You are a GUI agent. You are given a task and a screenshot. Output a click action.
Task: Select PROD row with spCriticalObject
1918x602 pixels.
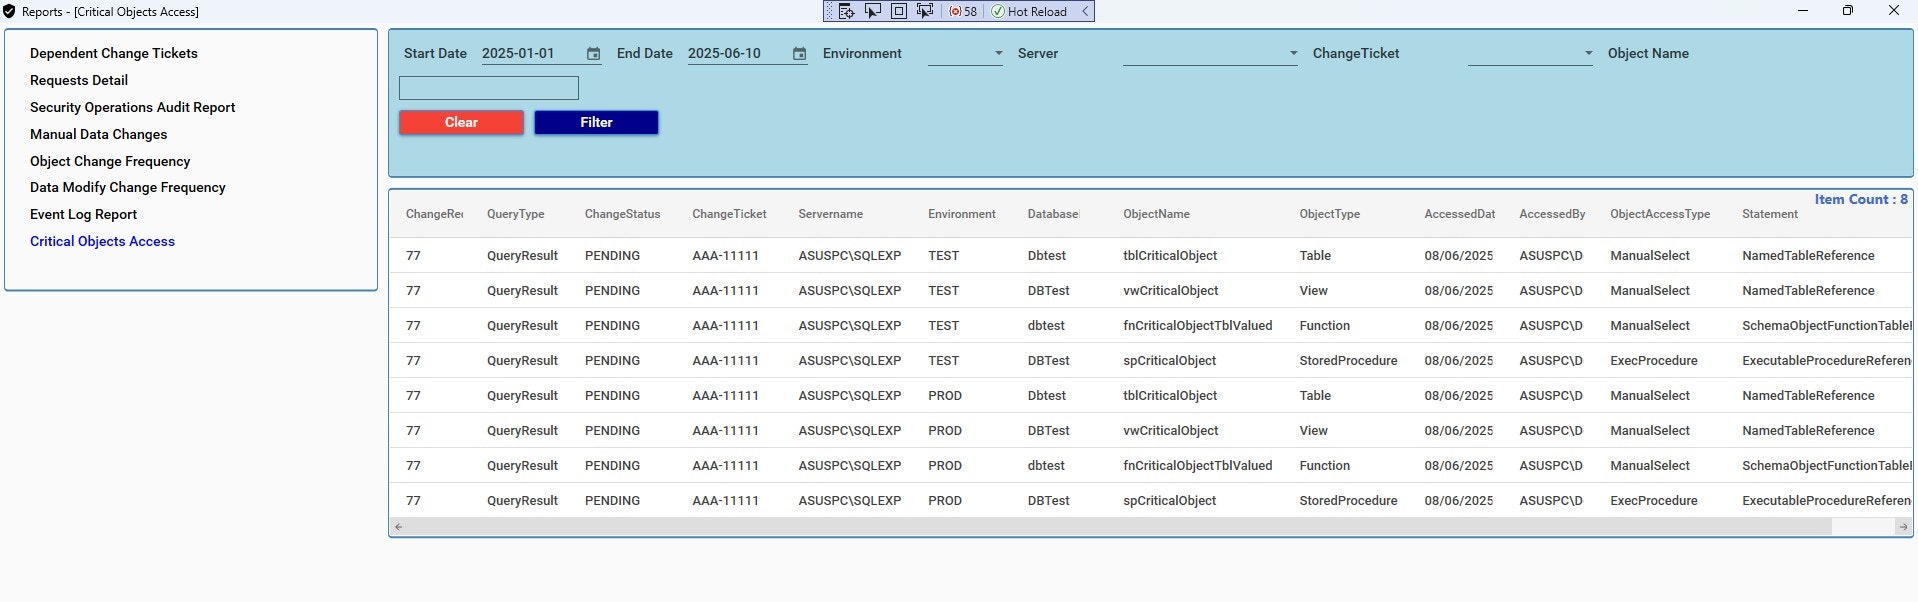tap(1150, 500)
